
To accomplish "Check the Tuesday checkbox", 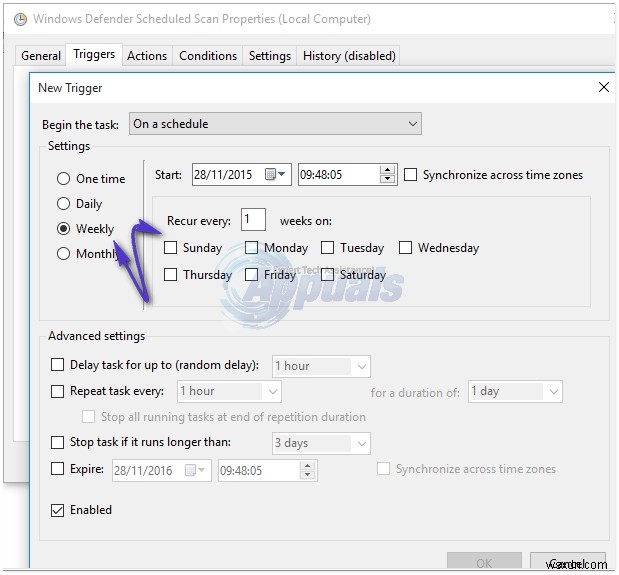I will point(327,248).
